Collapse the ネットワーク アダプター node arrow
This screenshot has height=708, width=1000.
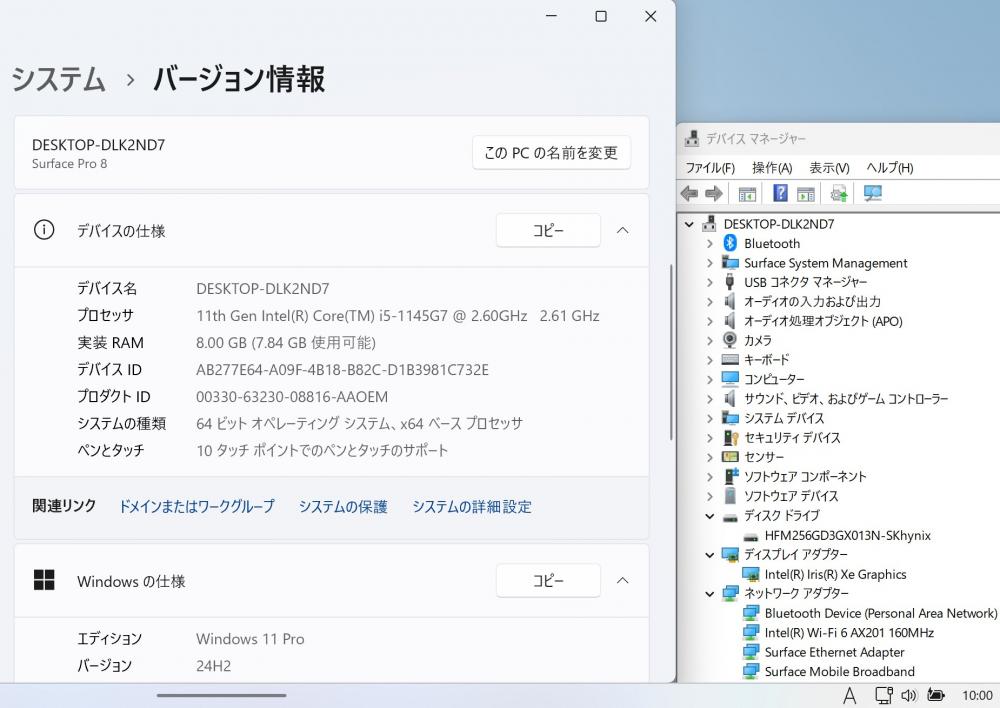pyautogui.click(x=710, y=594)
